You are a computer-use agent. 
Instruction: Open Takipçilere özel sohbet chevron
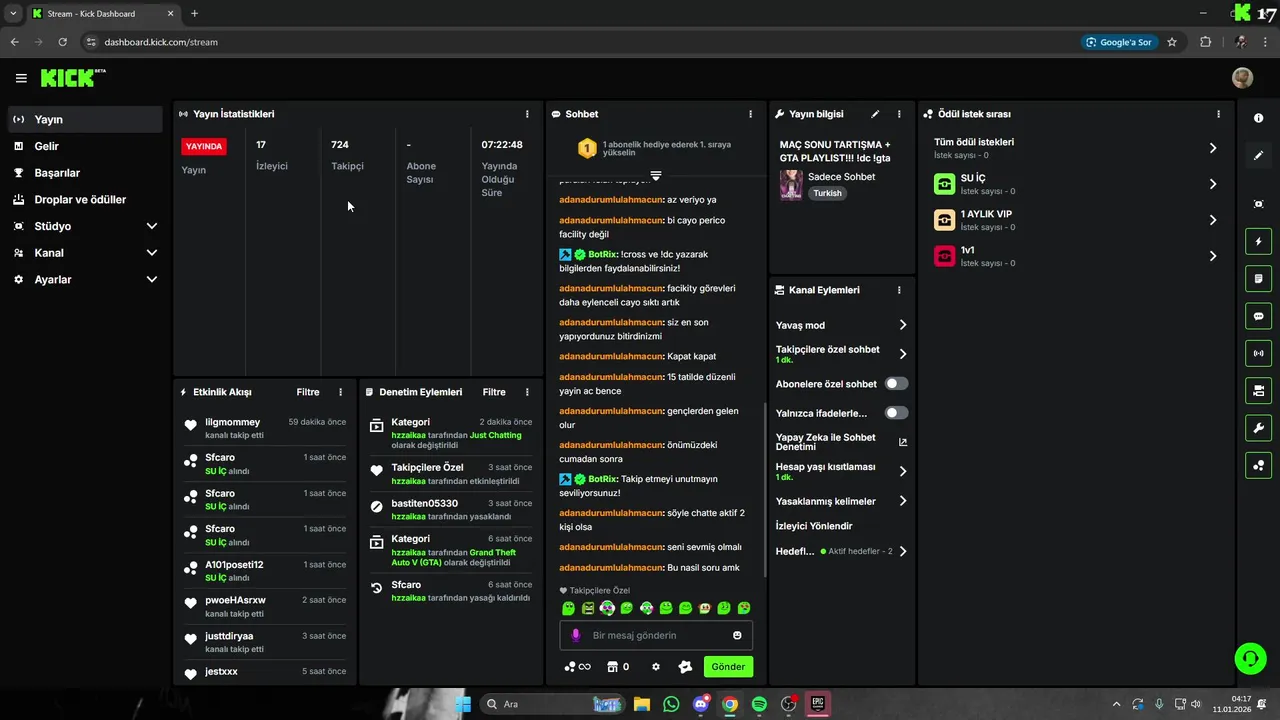click(x=903, y=354)
